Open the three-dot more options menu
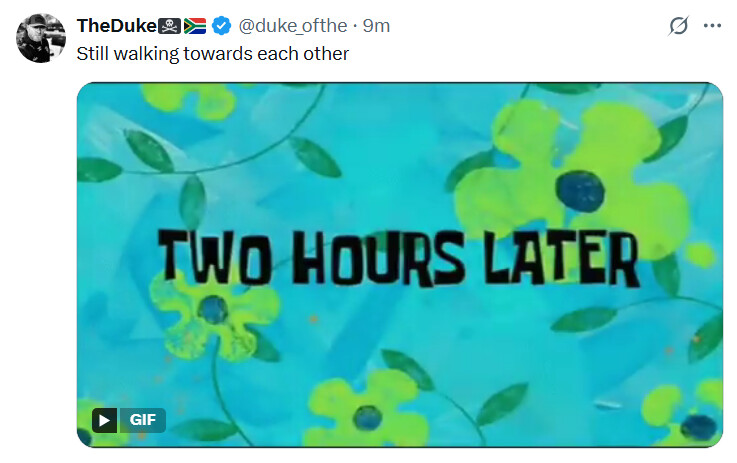737x463 pixels. point(712,26)
